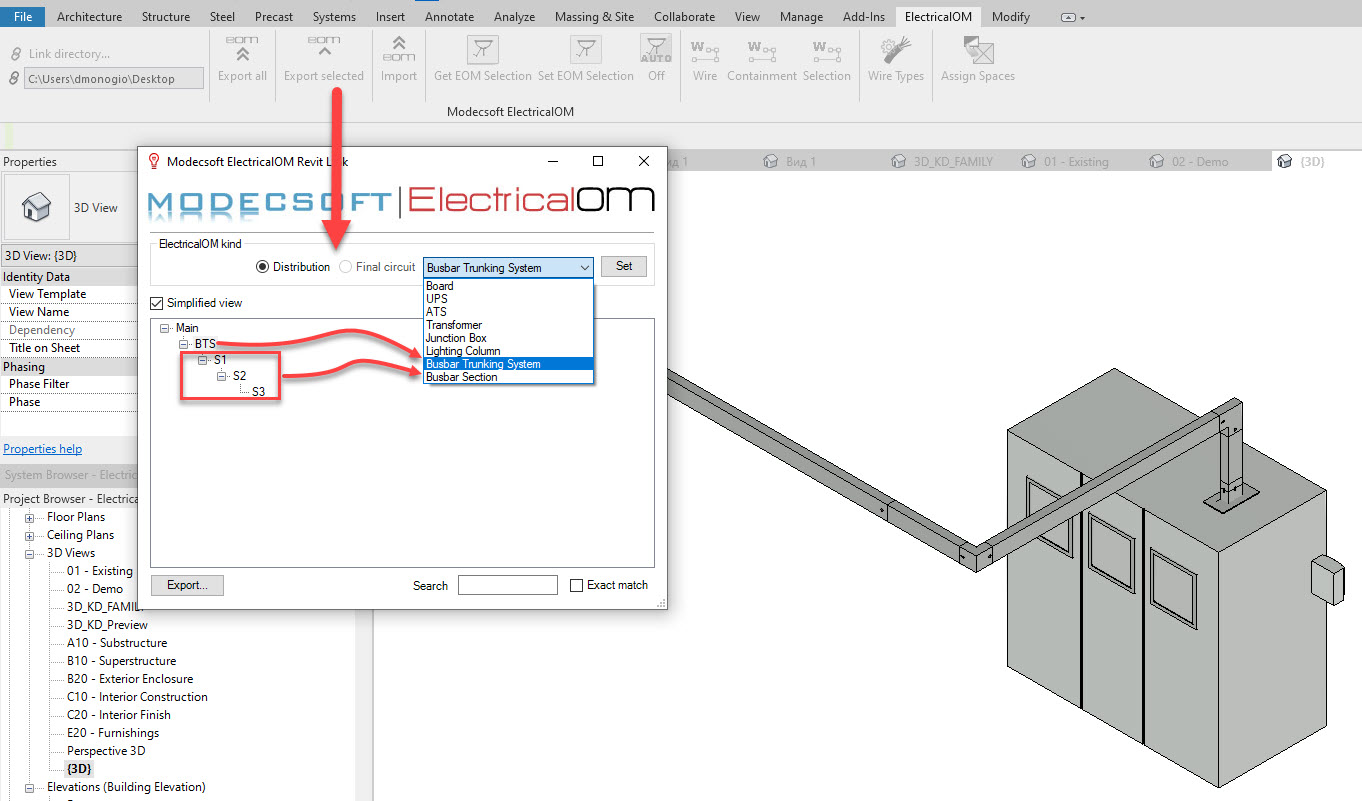Select the {3D} view in Project Browser
The image size is (1362, 801).
click(x=79, y=769)
